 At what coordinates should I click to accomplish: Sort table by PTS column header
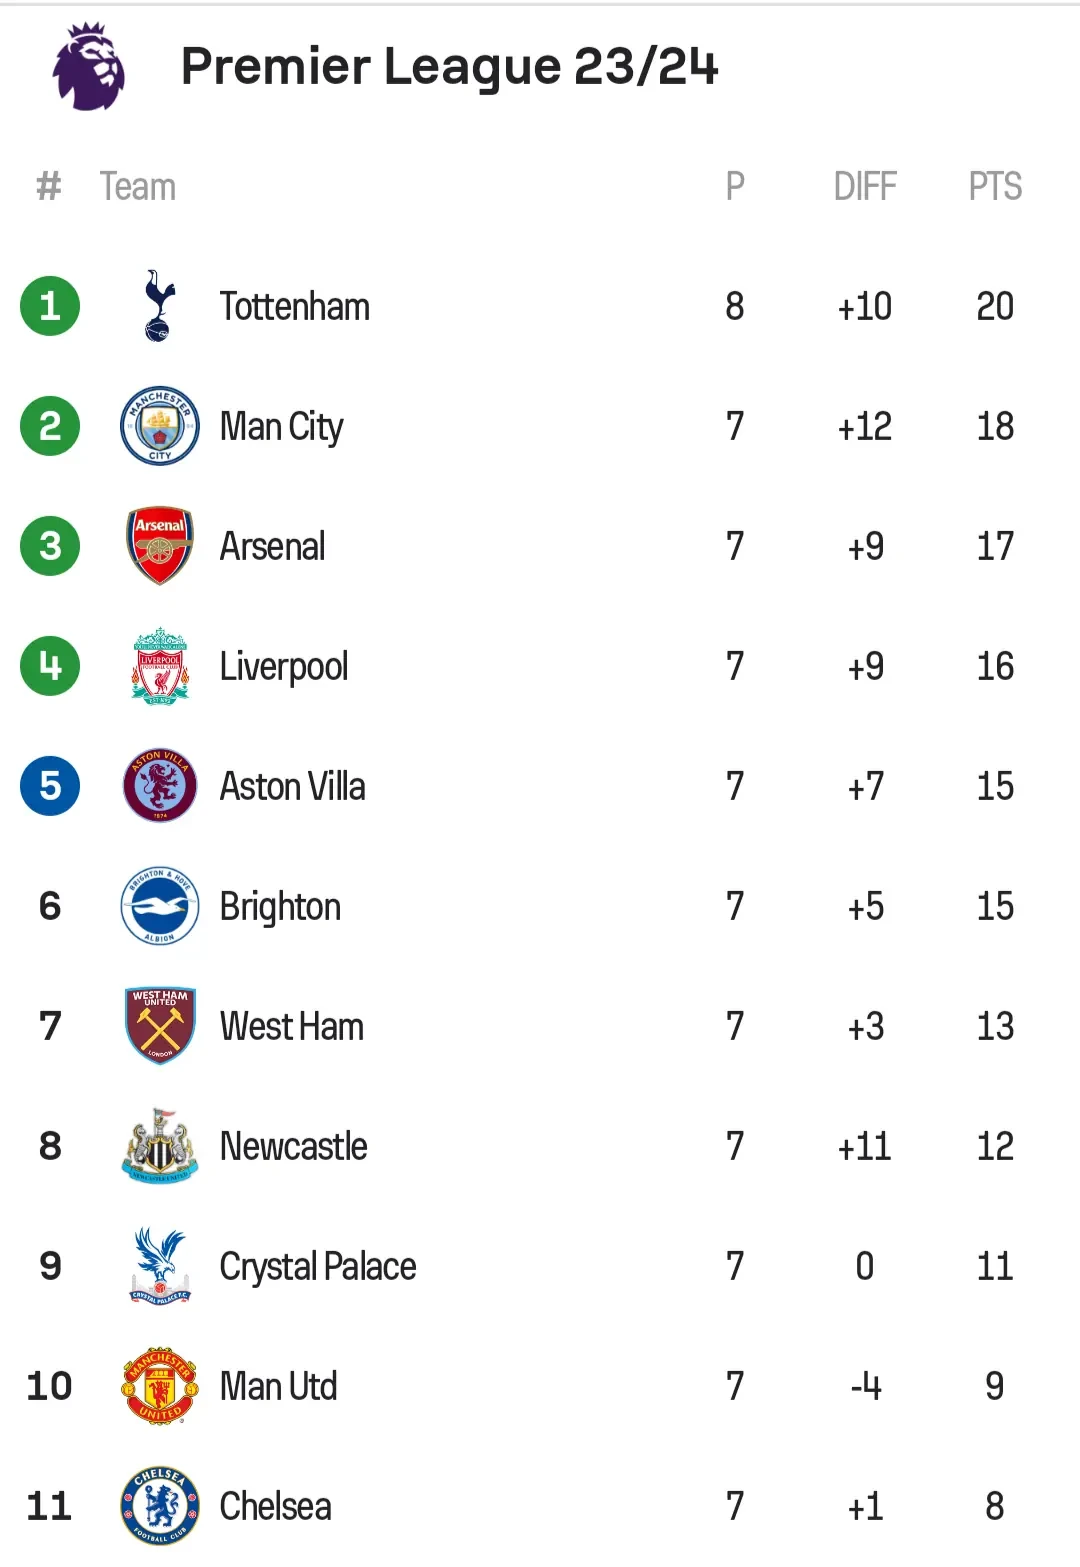(995, 186)
